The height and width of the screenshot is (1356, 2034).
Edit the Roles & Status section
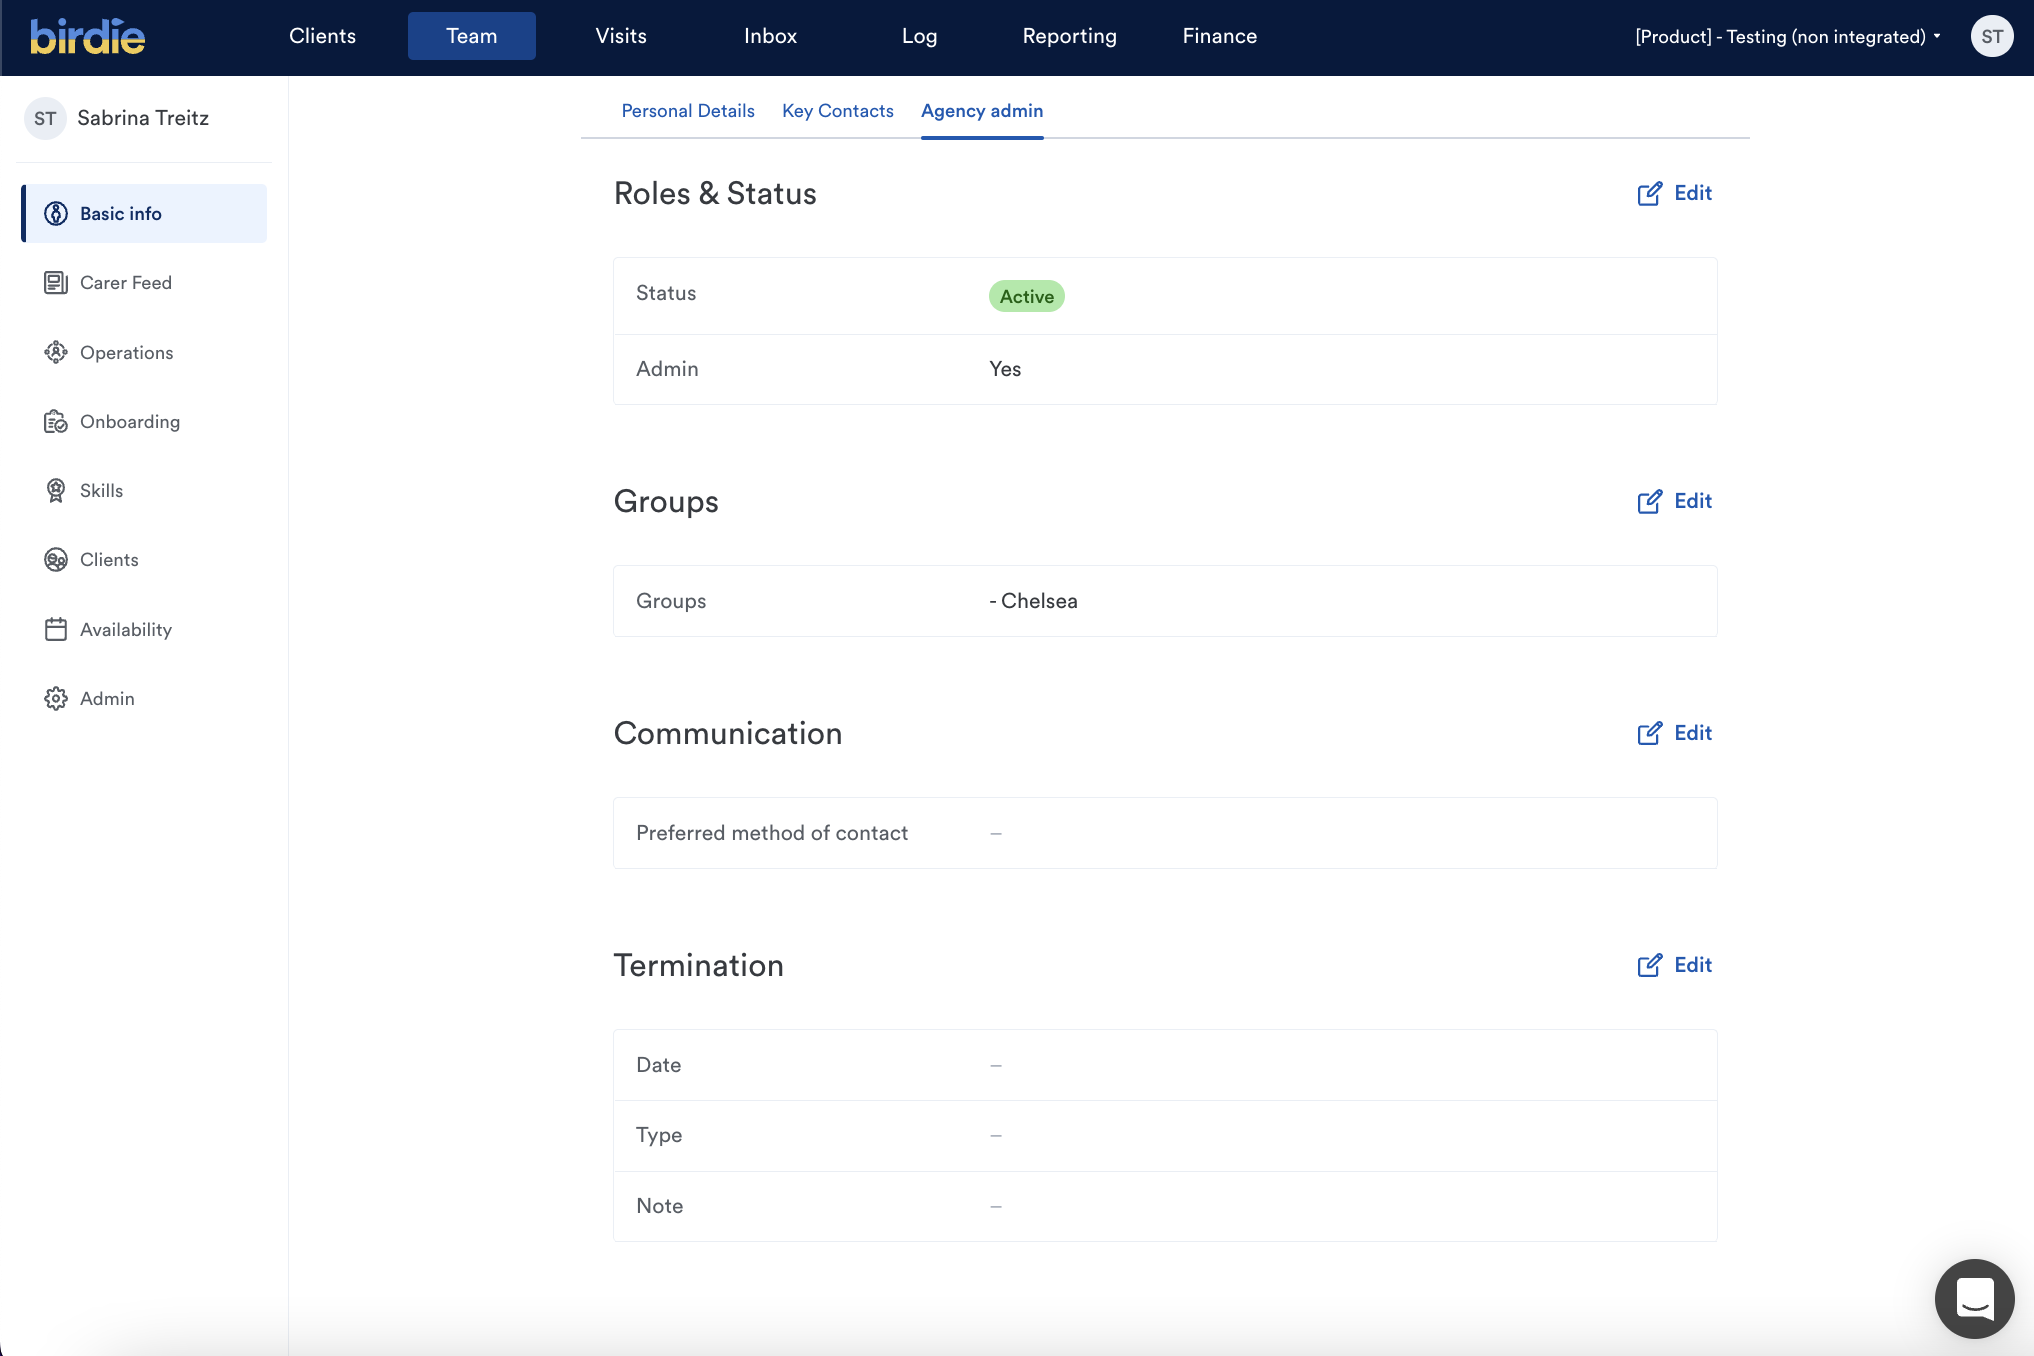(1675, 193)
